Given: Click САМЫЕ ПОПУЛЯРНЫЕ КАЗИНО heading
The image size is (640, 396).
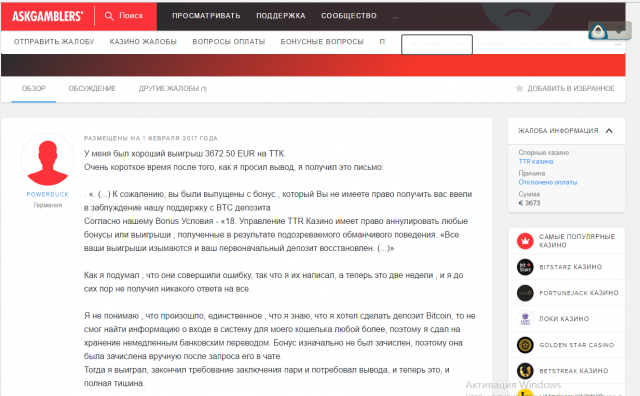Looking at the screenshot, I should [577, 241].
